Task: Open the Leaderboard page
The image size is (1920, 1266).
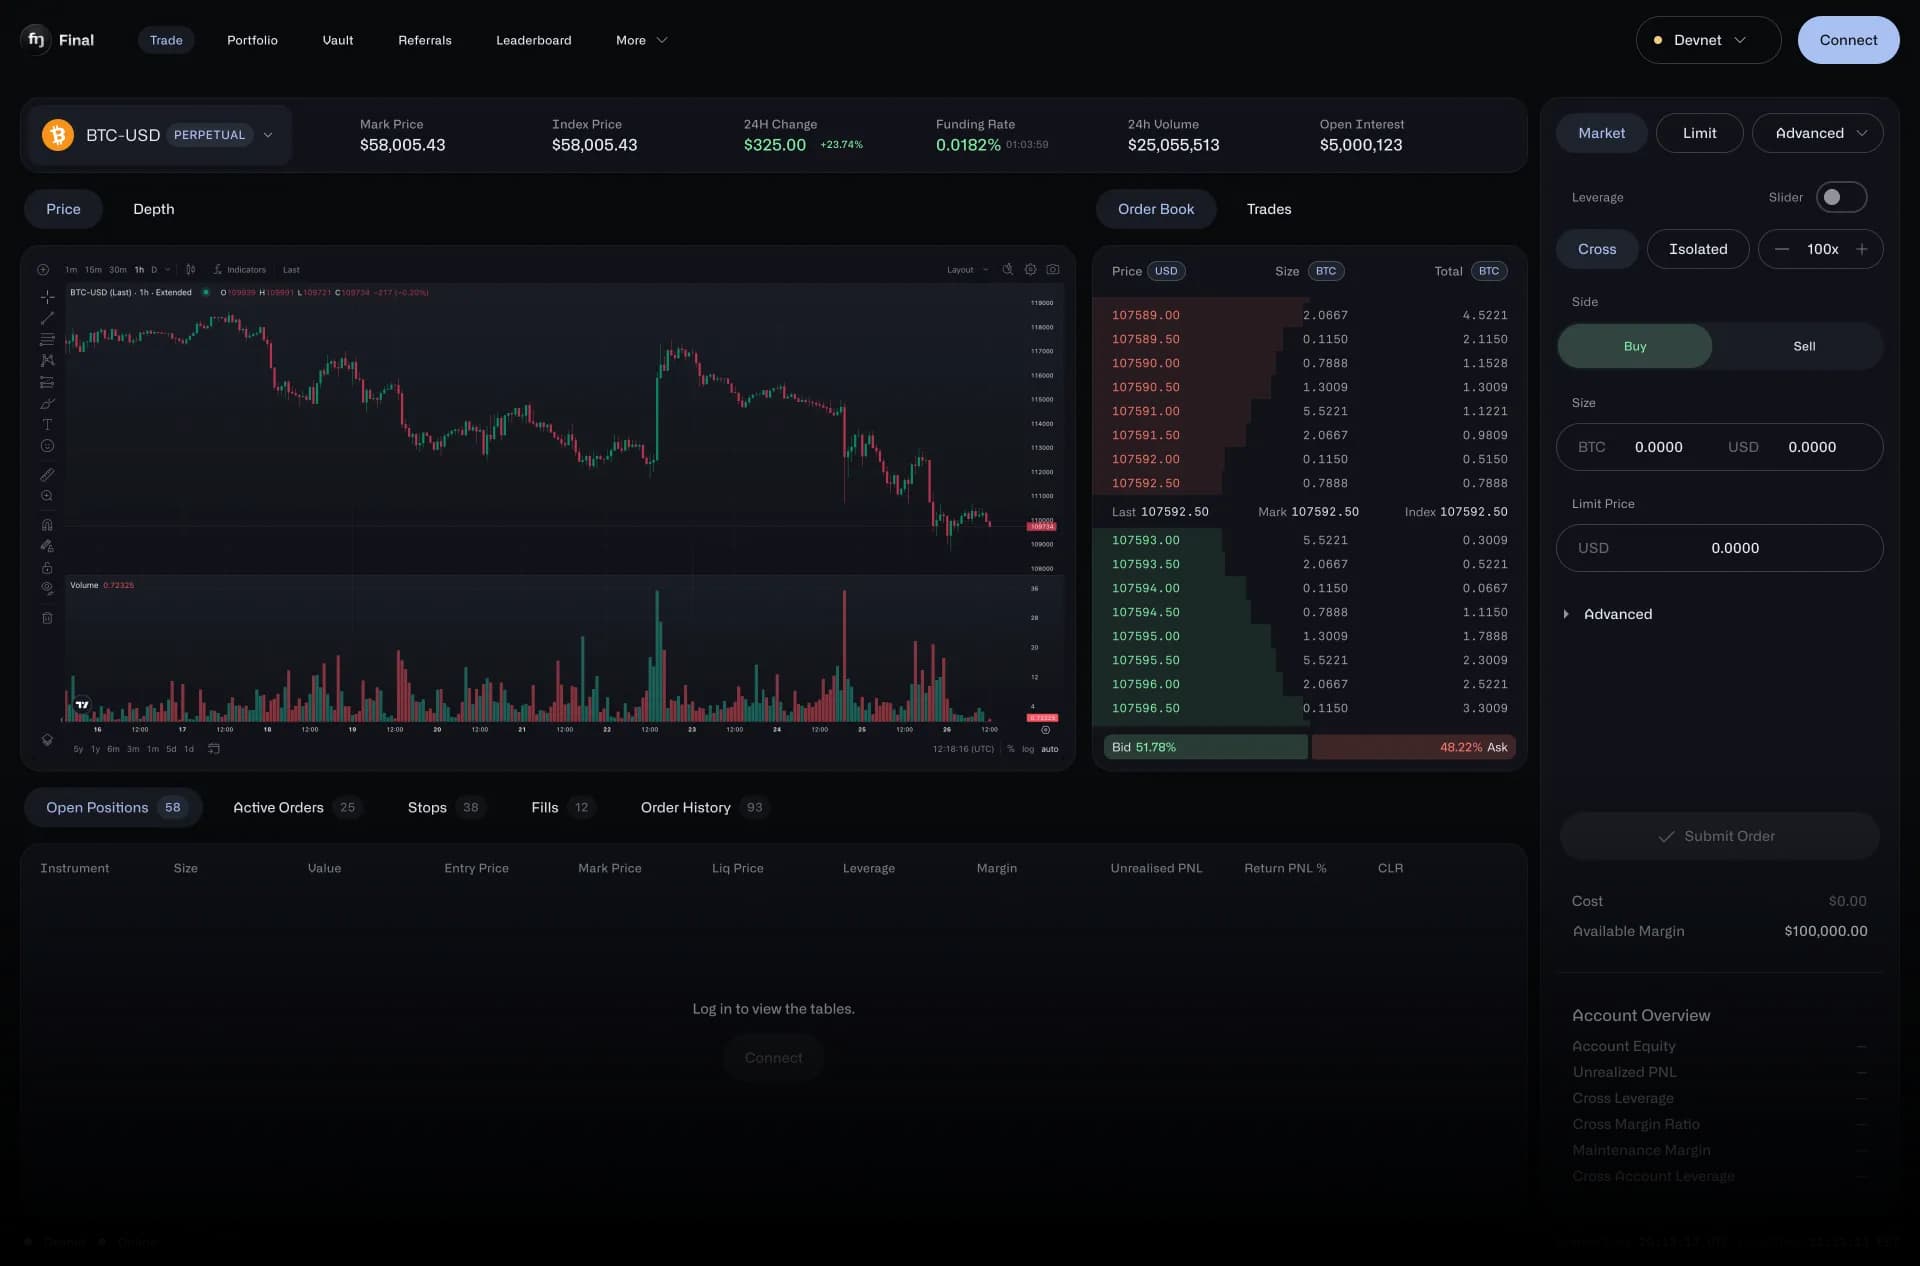Action: tap(533, 40)
